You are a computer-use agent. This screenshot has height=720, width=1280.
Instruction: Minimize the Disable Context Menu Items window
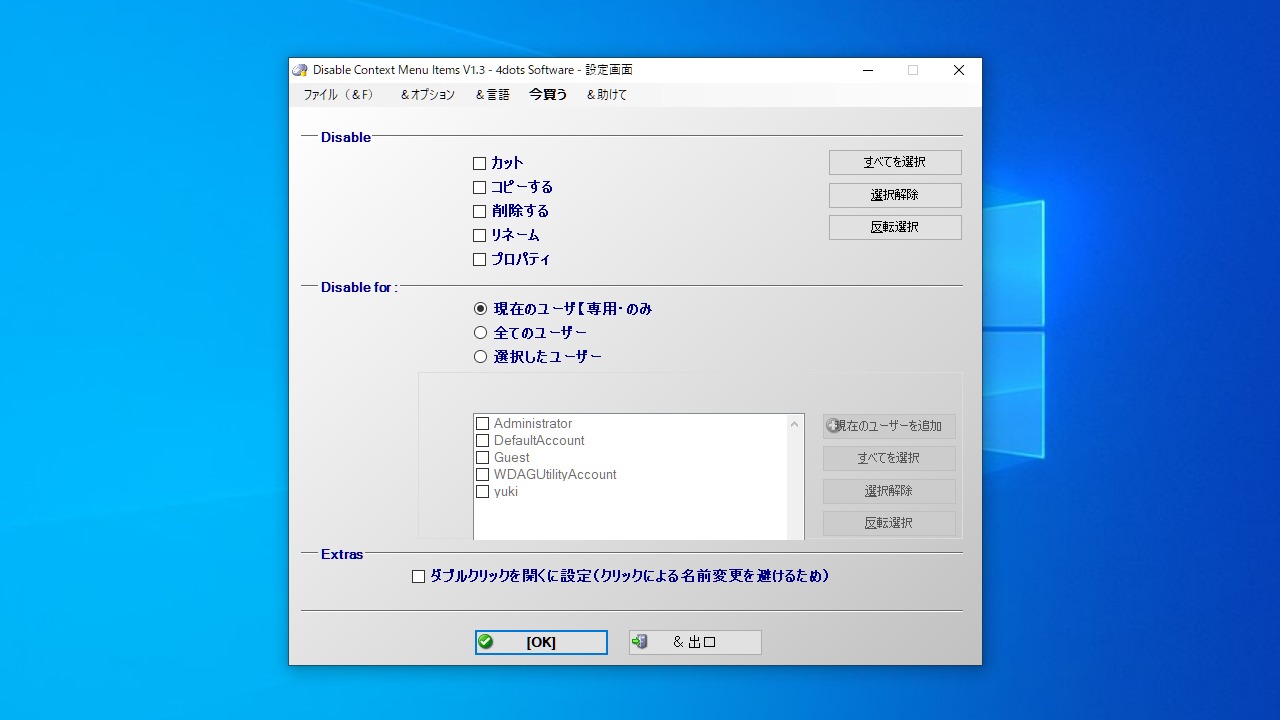tap(867, 70)
